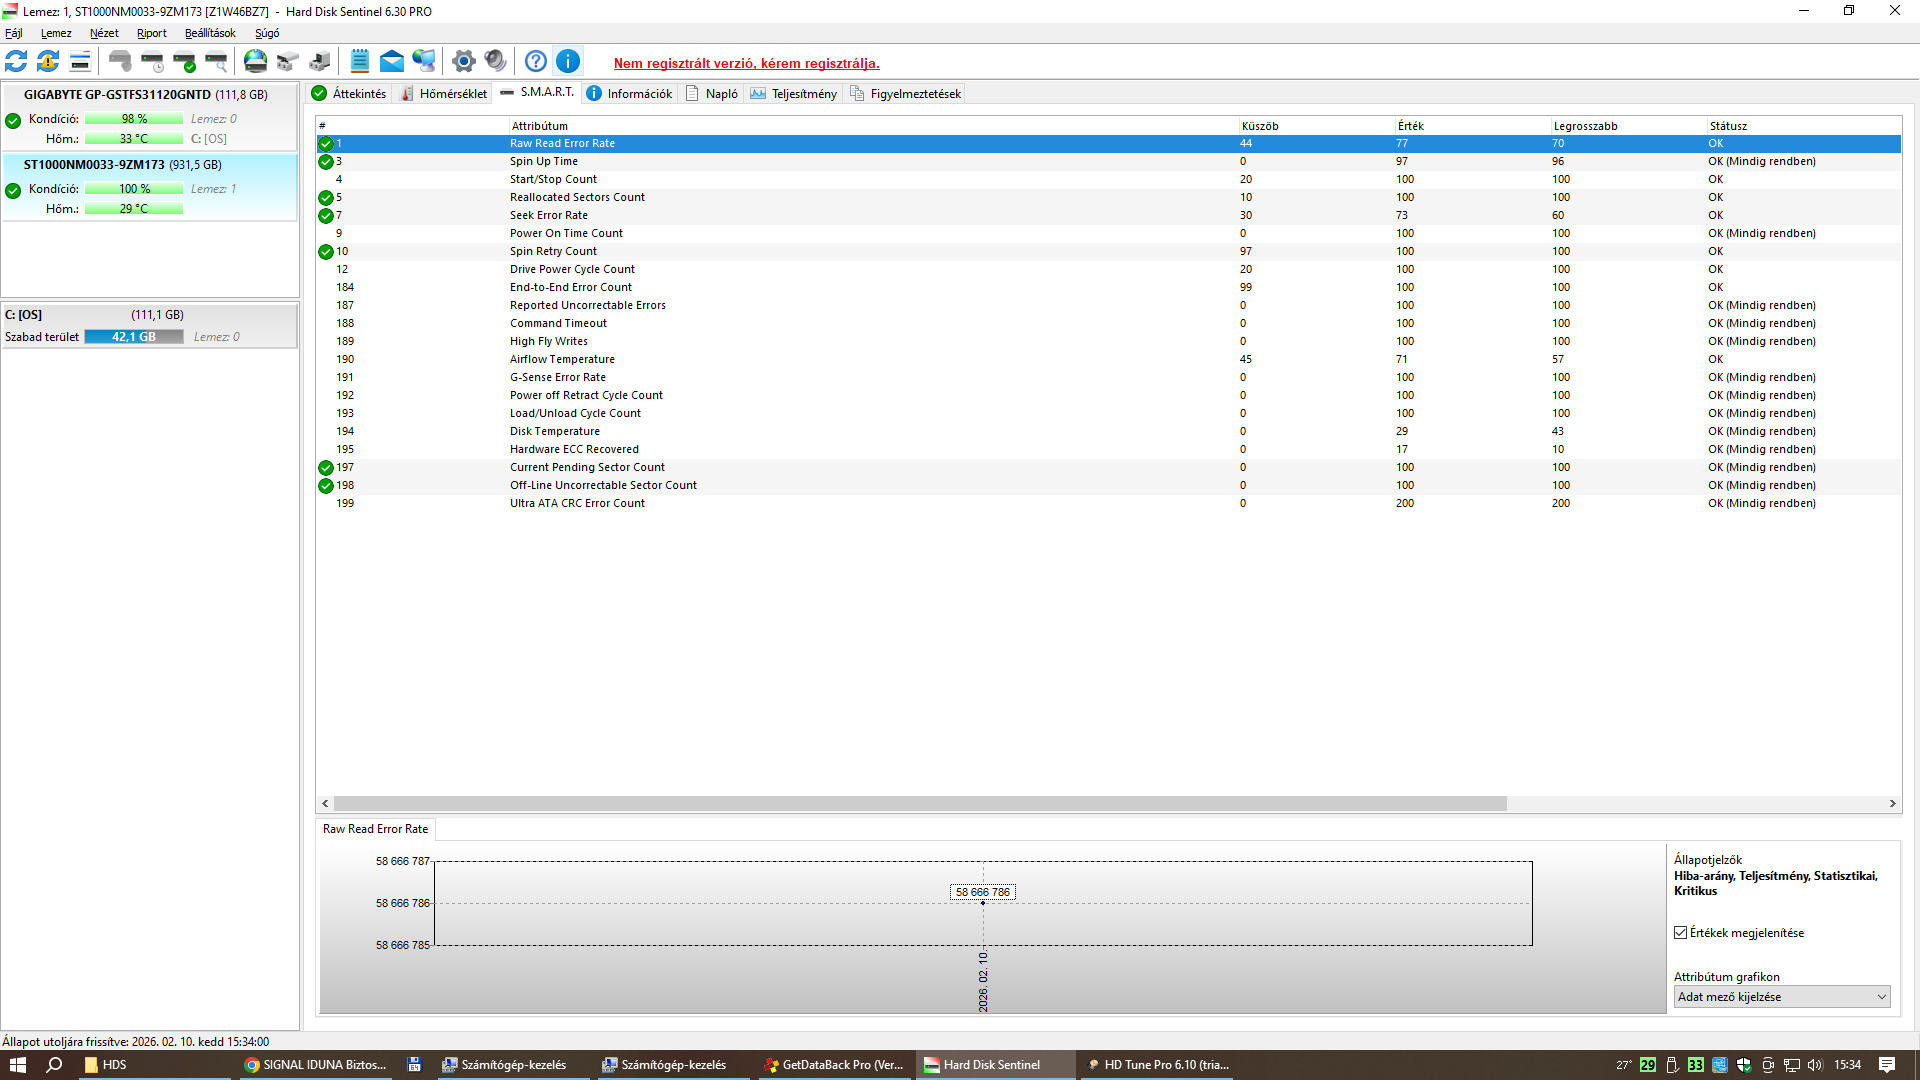Select the Reallocated Sectors Count row

pos(577,197)
